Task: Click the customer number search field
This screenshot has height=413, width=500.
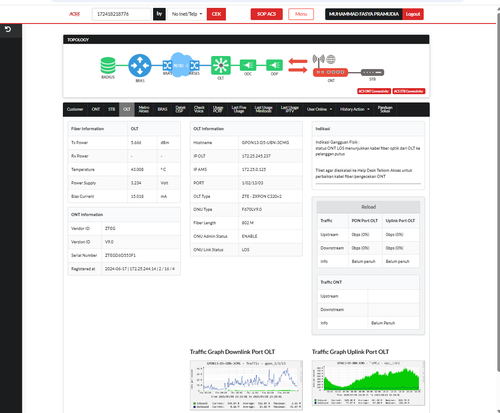Action: click(122, 14)
